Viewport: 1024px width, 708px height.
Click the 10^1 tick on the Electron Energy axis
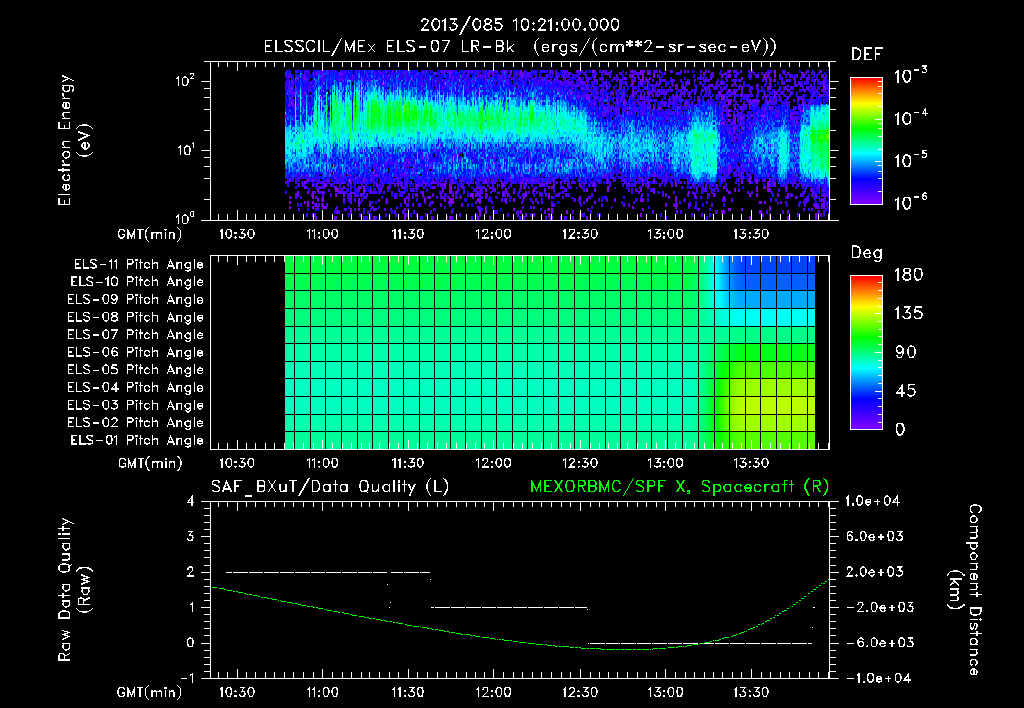[185, 150]
